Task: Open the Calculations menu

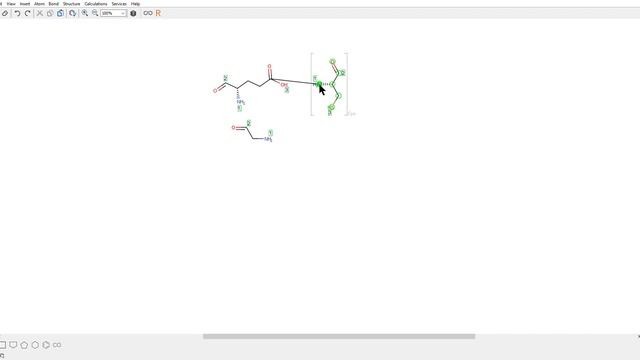Action: coord(96,4)
